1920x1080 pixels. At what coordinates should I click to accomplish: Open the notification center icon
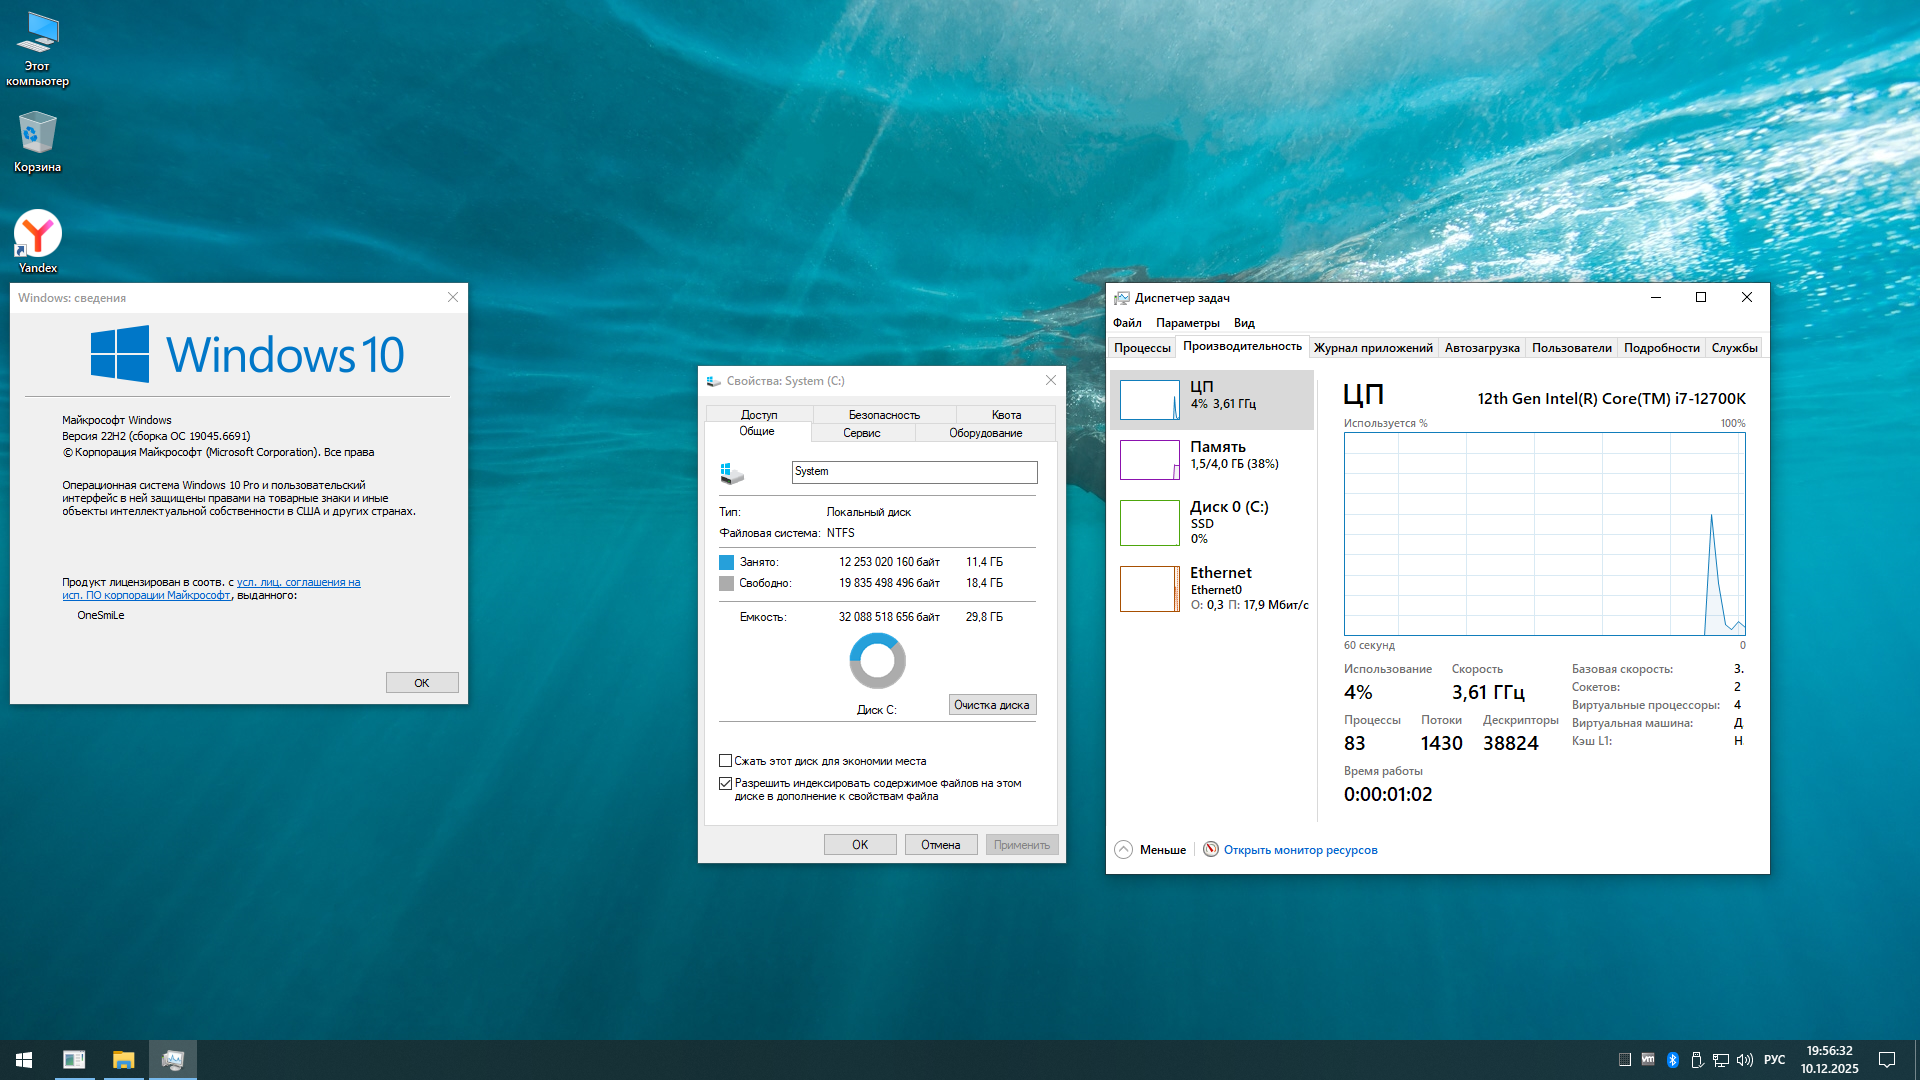click(x=1887, y=1059)
